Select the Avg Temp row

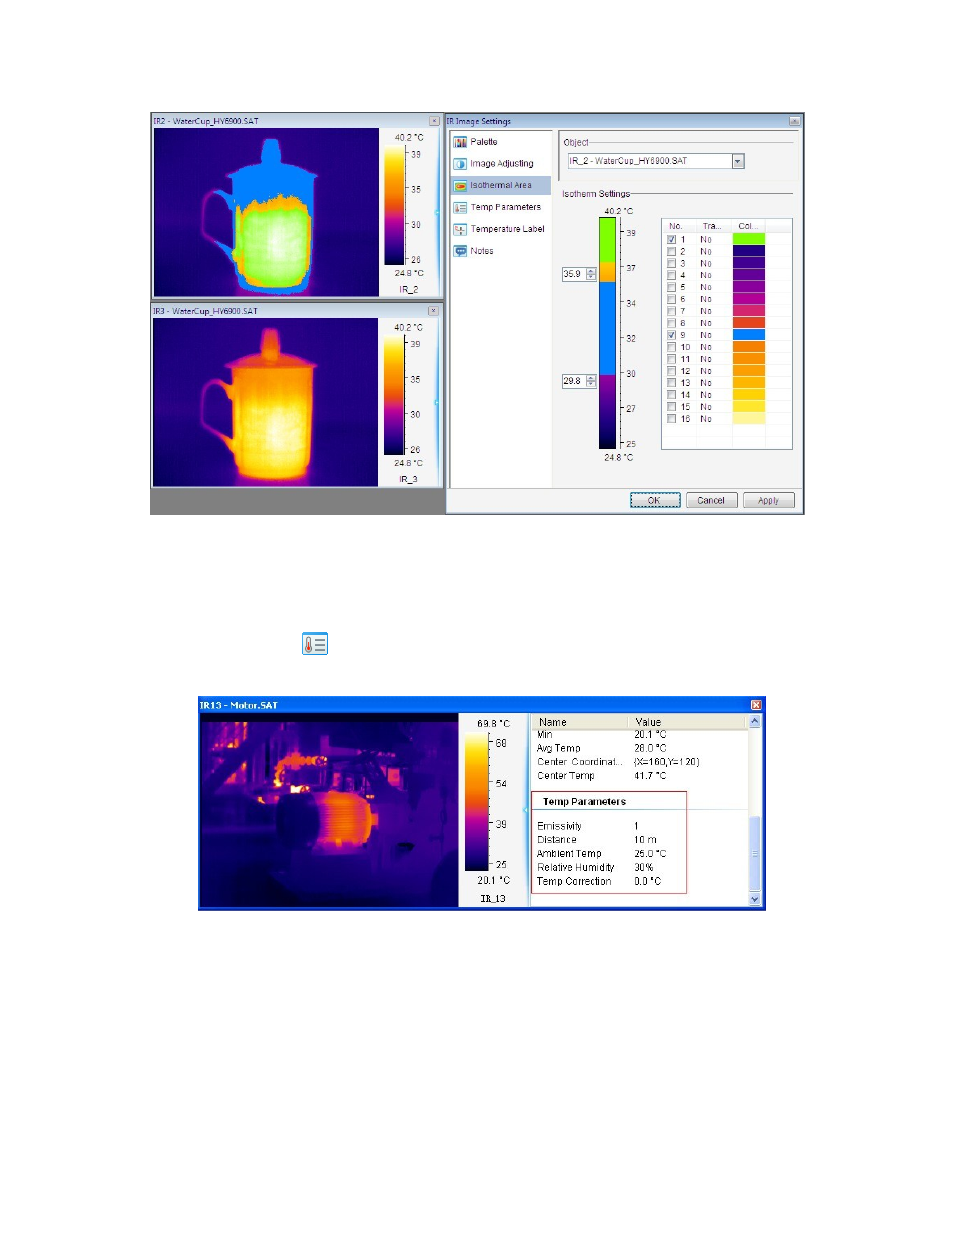pyautogui.click(x=640, y=748)
